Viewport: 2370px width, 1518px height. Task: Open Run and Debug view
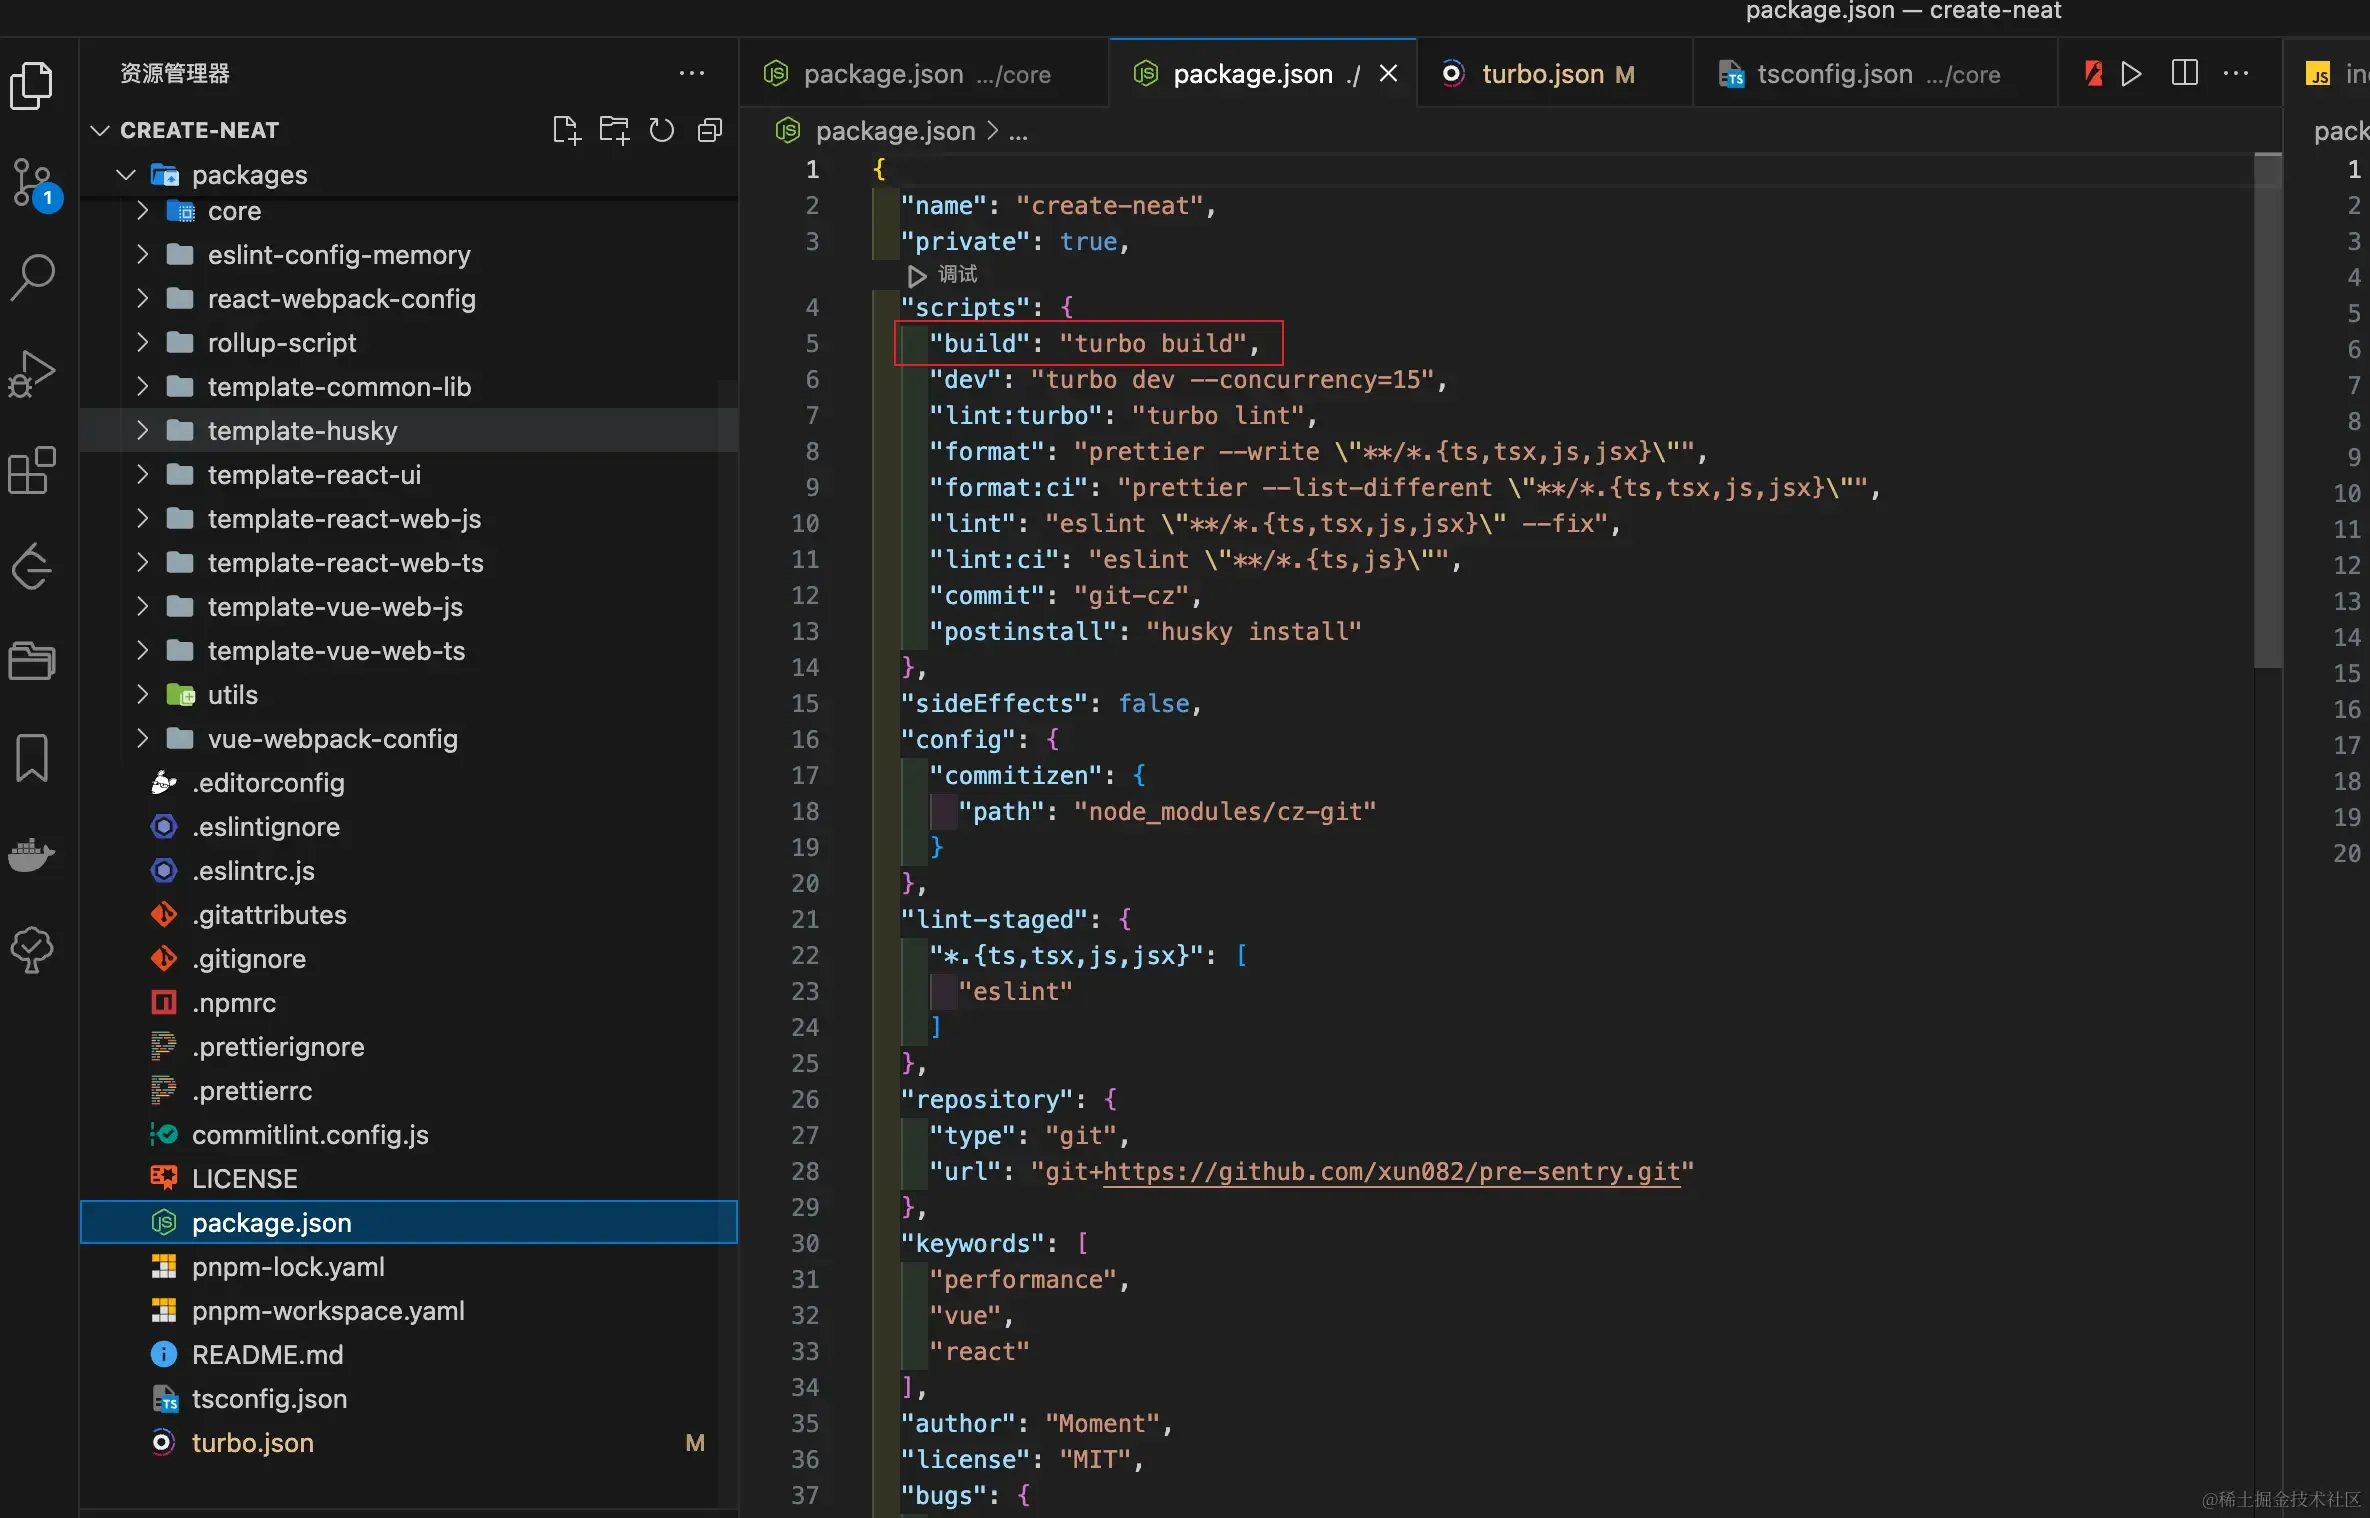click(x=32, y=374)
